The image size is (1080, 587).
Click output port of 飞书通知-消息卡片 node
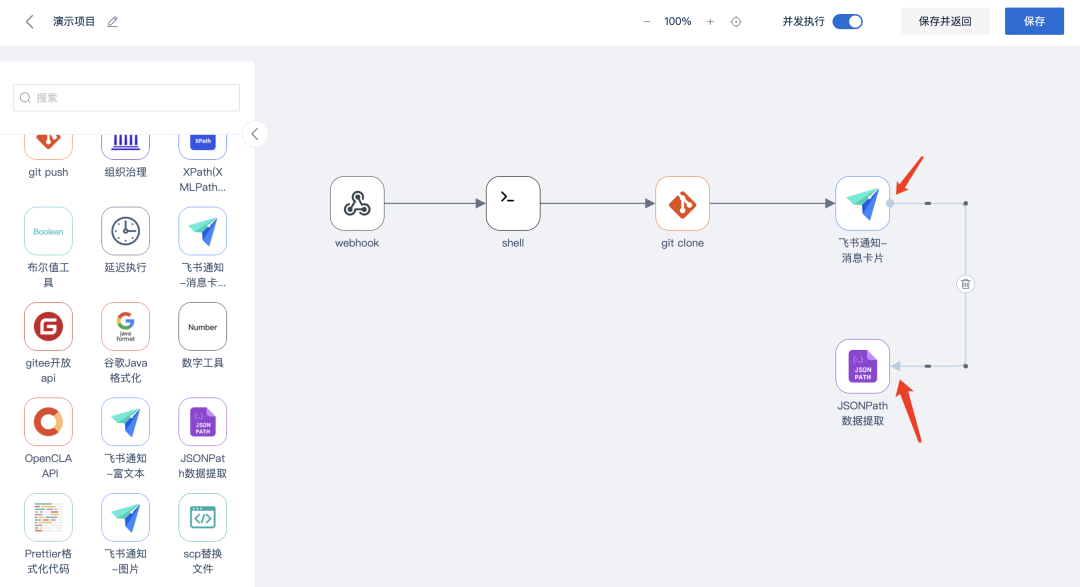(x=890, y=203)
